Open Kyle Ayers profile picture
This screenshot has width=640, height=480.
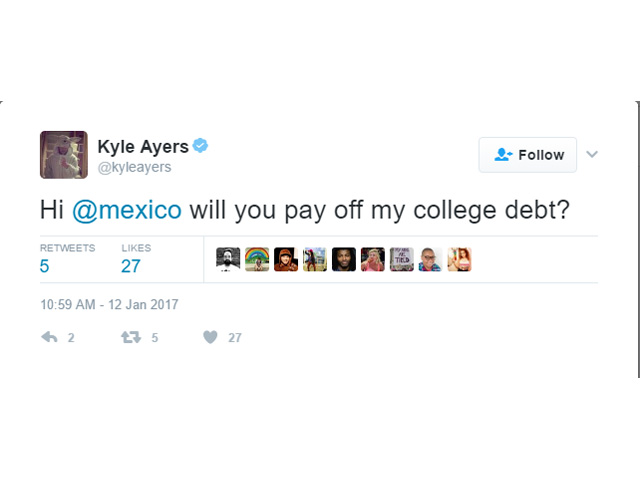[x=64, y=155]
